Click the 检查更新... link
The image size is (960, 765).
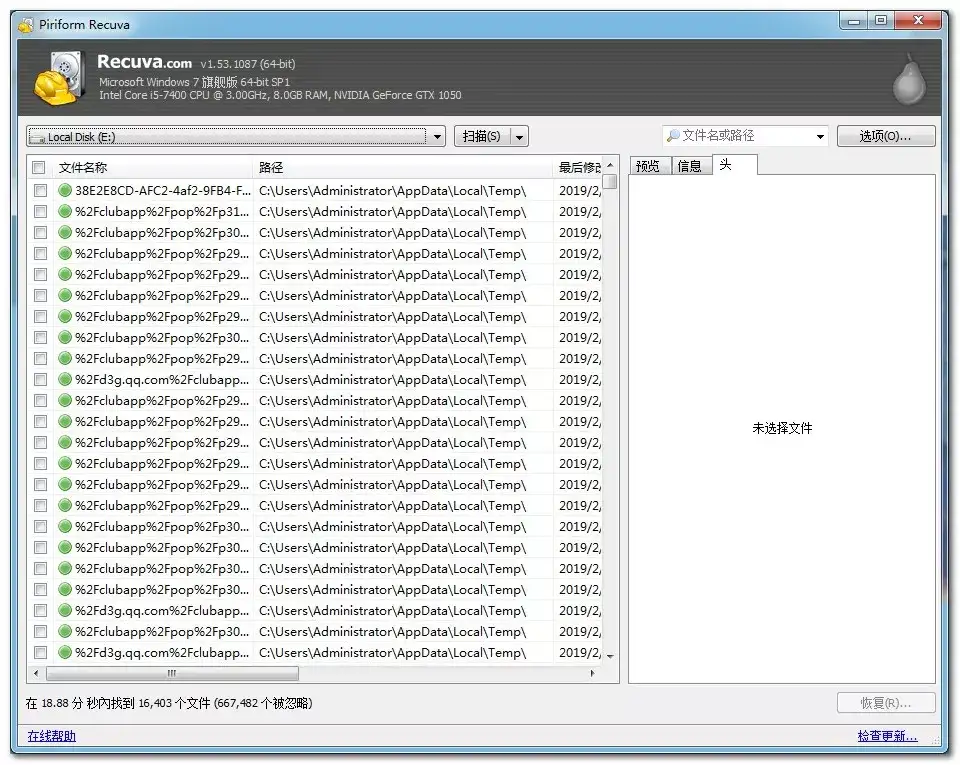click(x=887, y=736)
